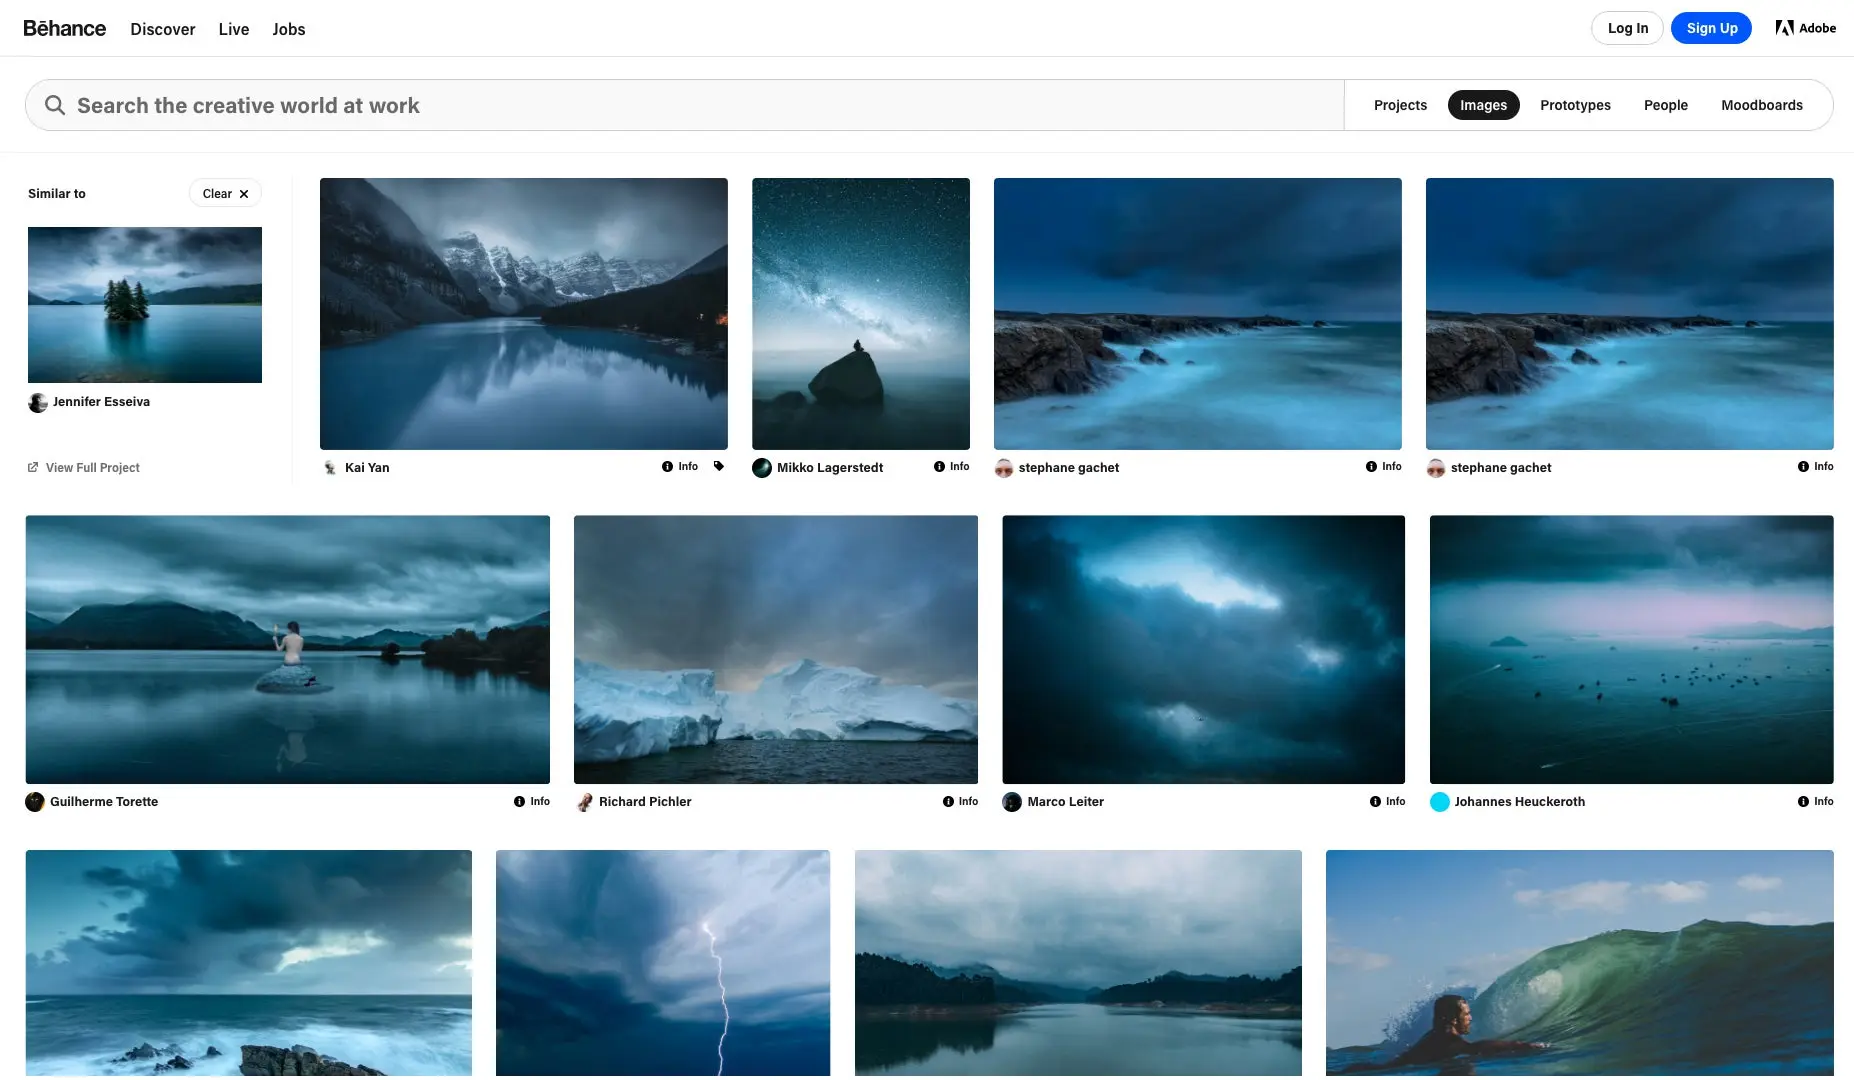Screen dimensions: 1854x1080
Task: Click the Adobe icon in the header
Action: [x=1784, y=27]
